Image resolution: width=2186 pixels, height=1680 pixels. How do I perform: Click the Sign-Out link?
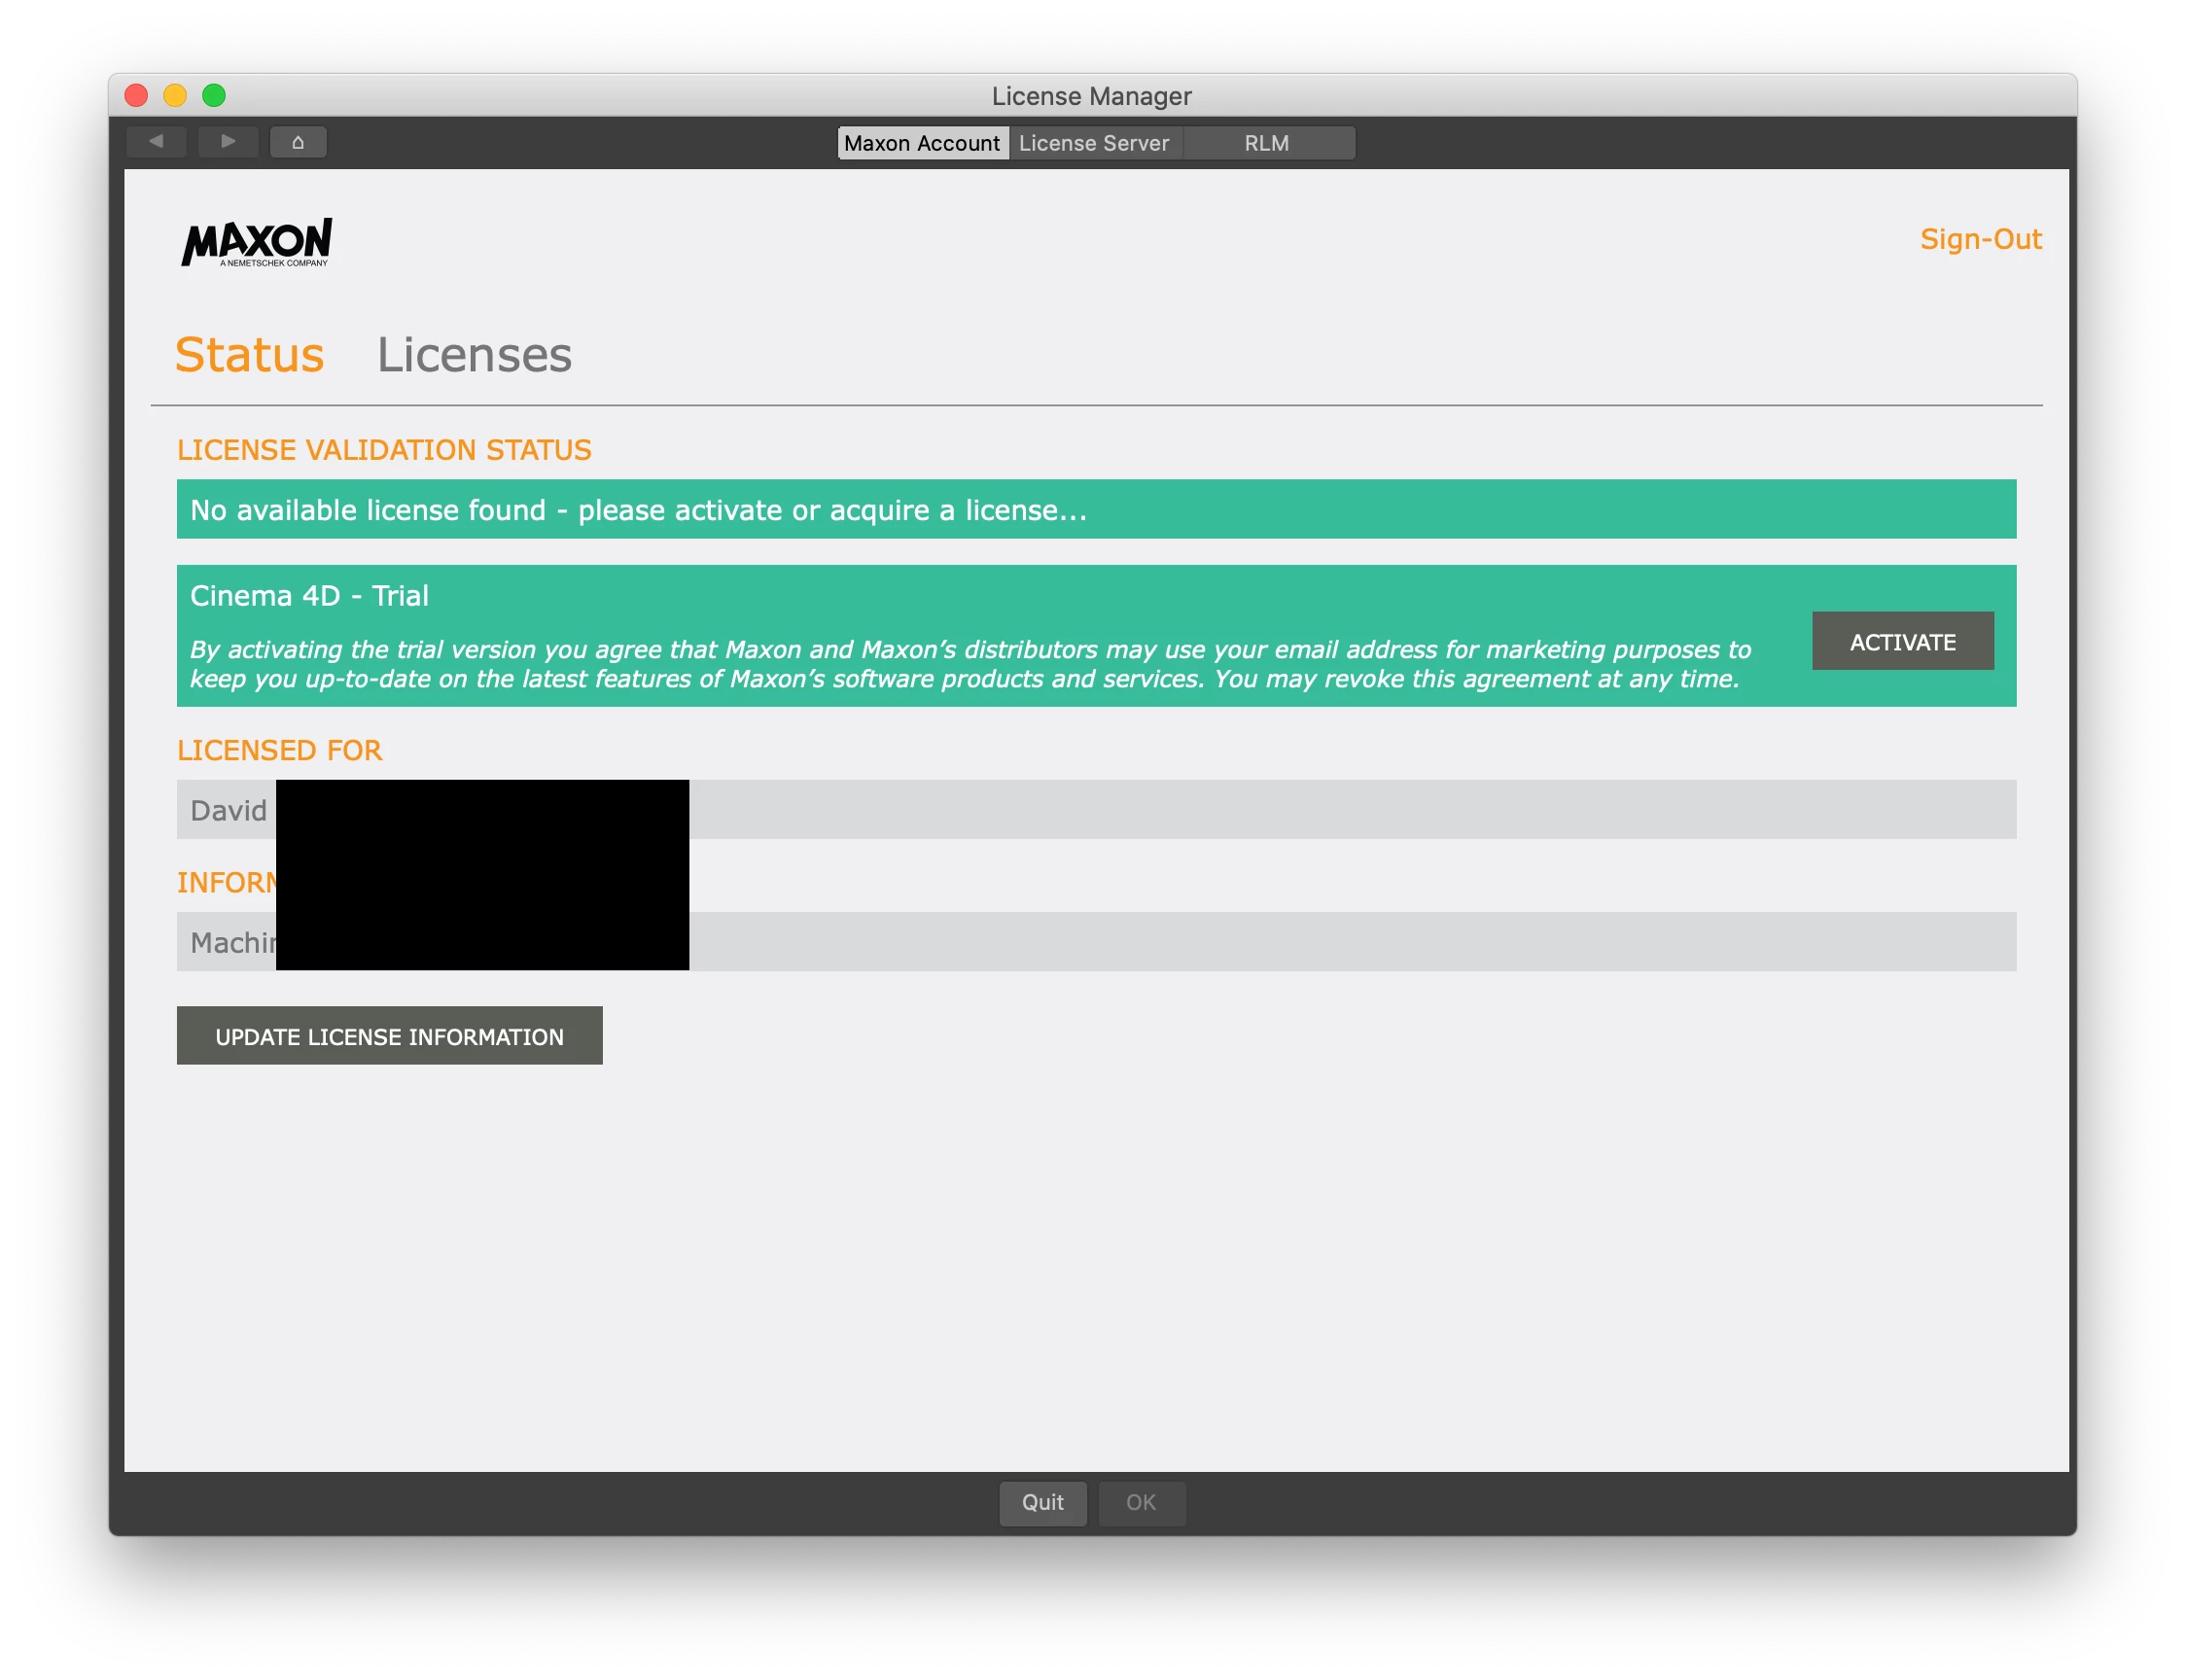1980,239
